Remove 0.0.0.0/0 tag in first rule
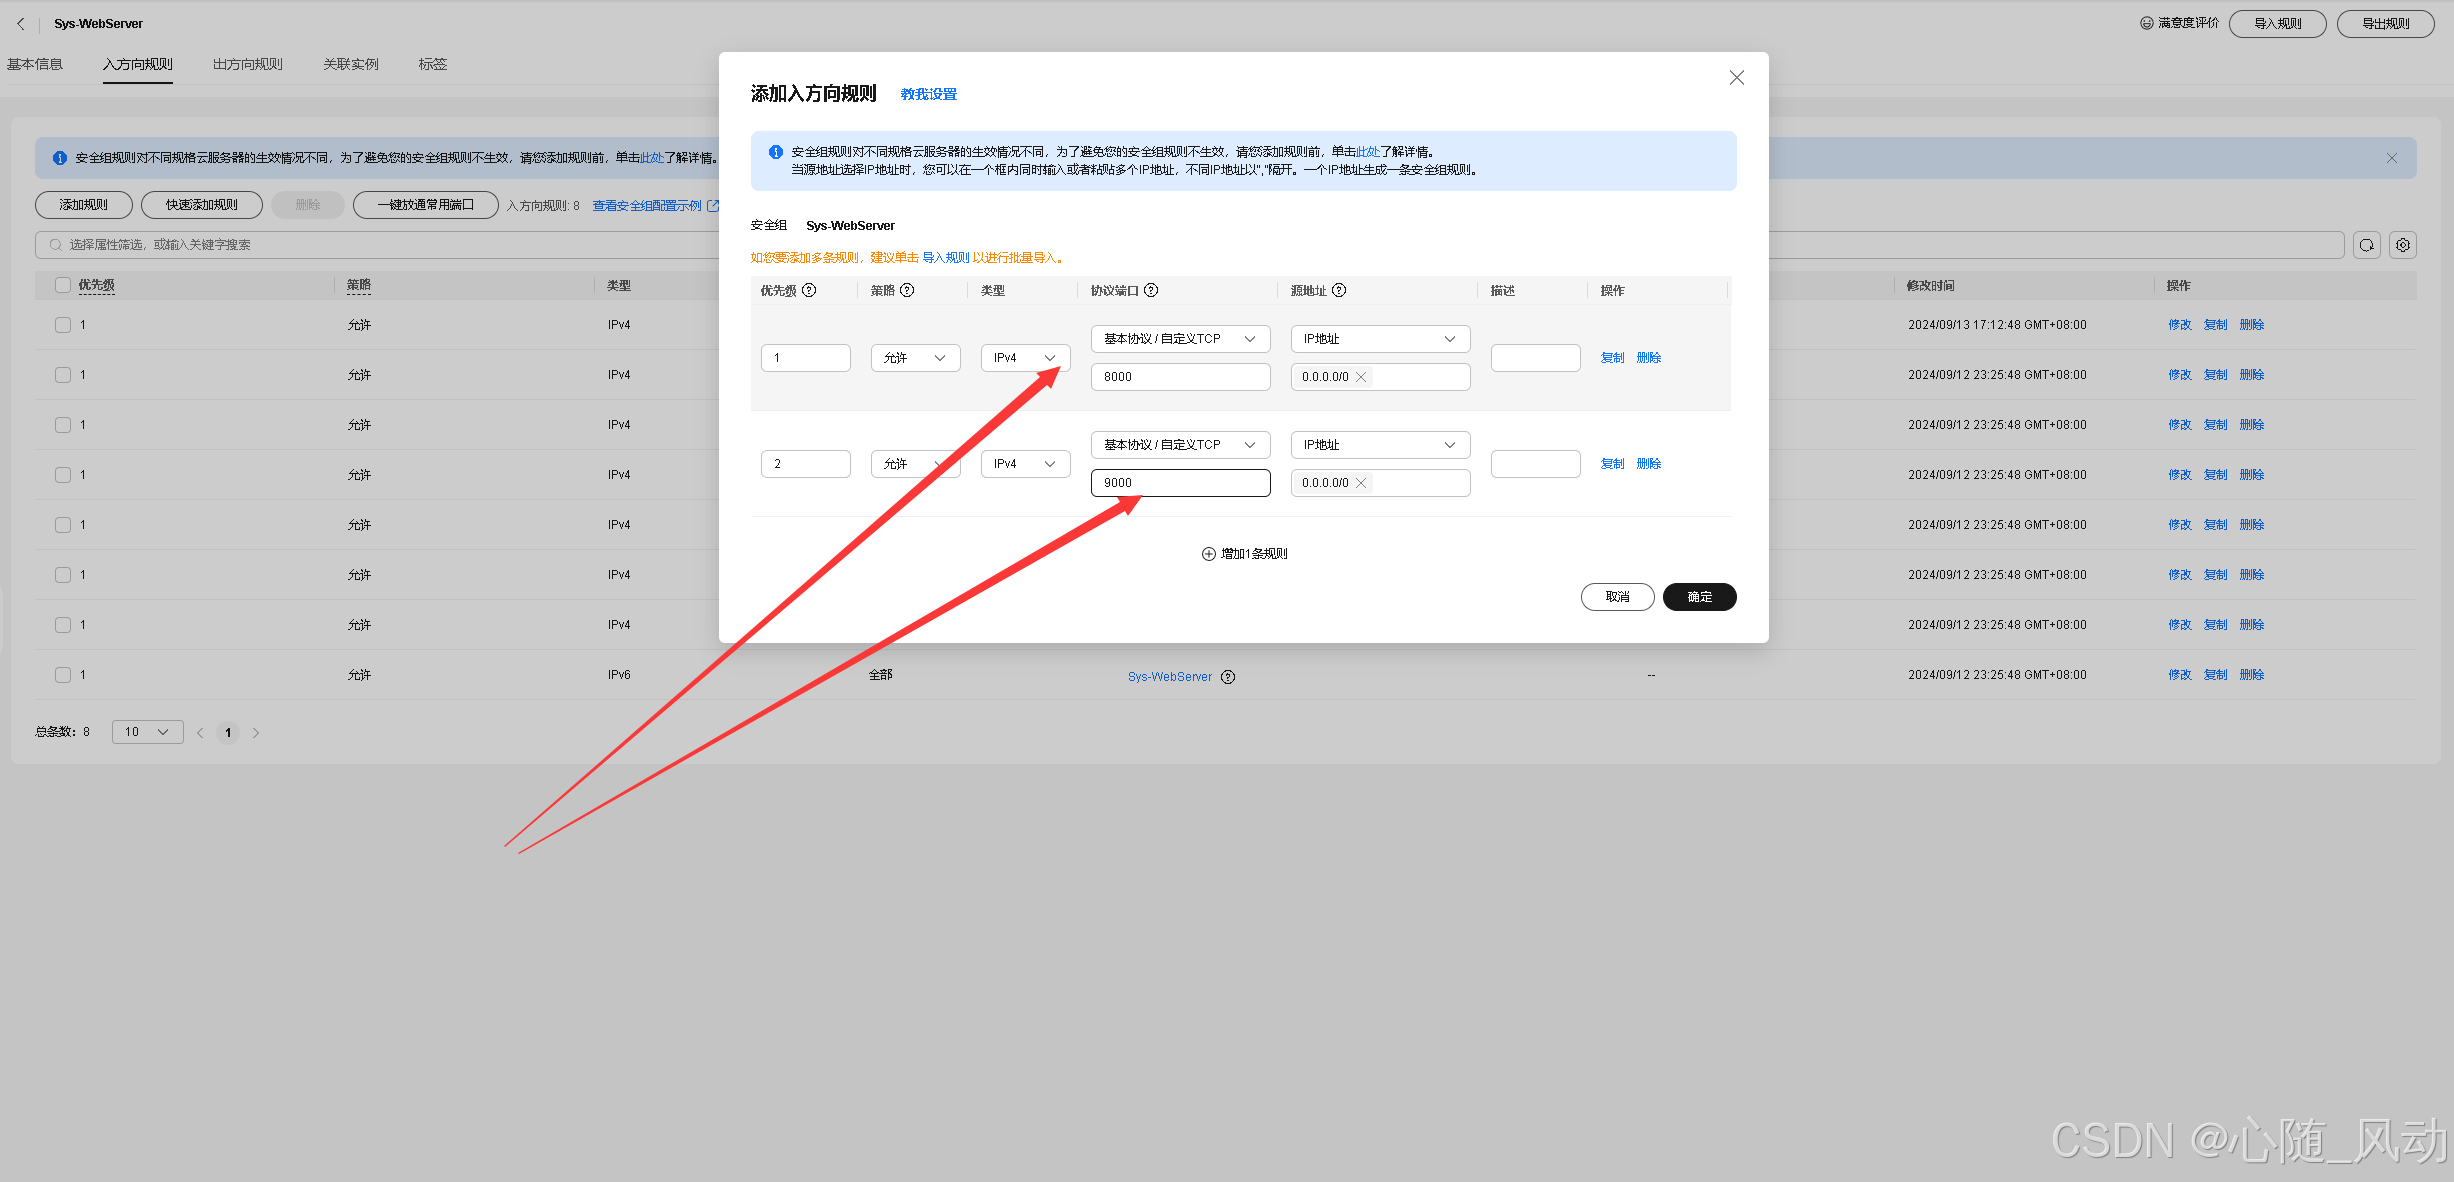This screenshot has width=2454, height=1182. [1361, 377]
